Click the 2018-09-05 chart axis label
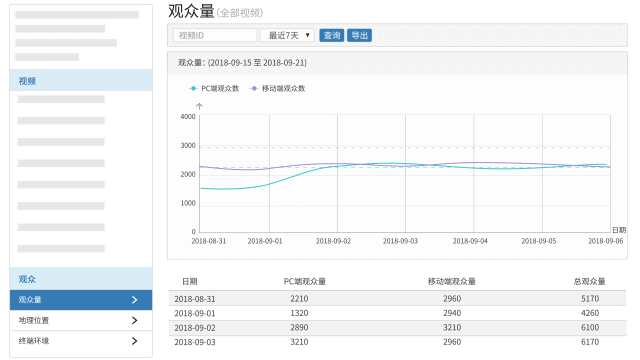This screenshot has width=640, height=360. click(x=539, y=241)
